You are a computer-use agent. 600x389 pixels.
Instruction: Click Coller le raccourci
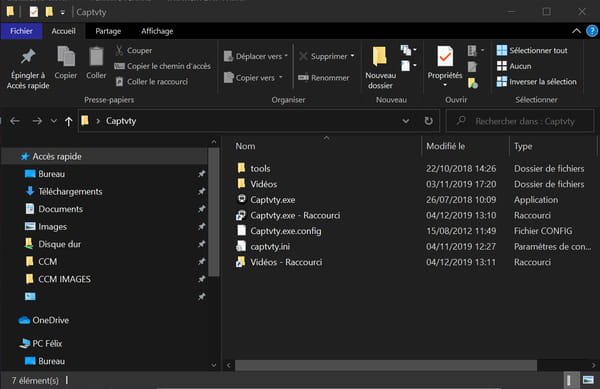152,81
